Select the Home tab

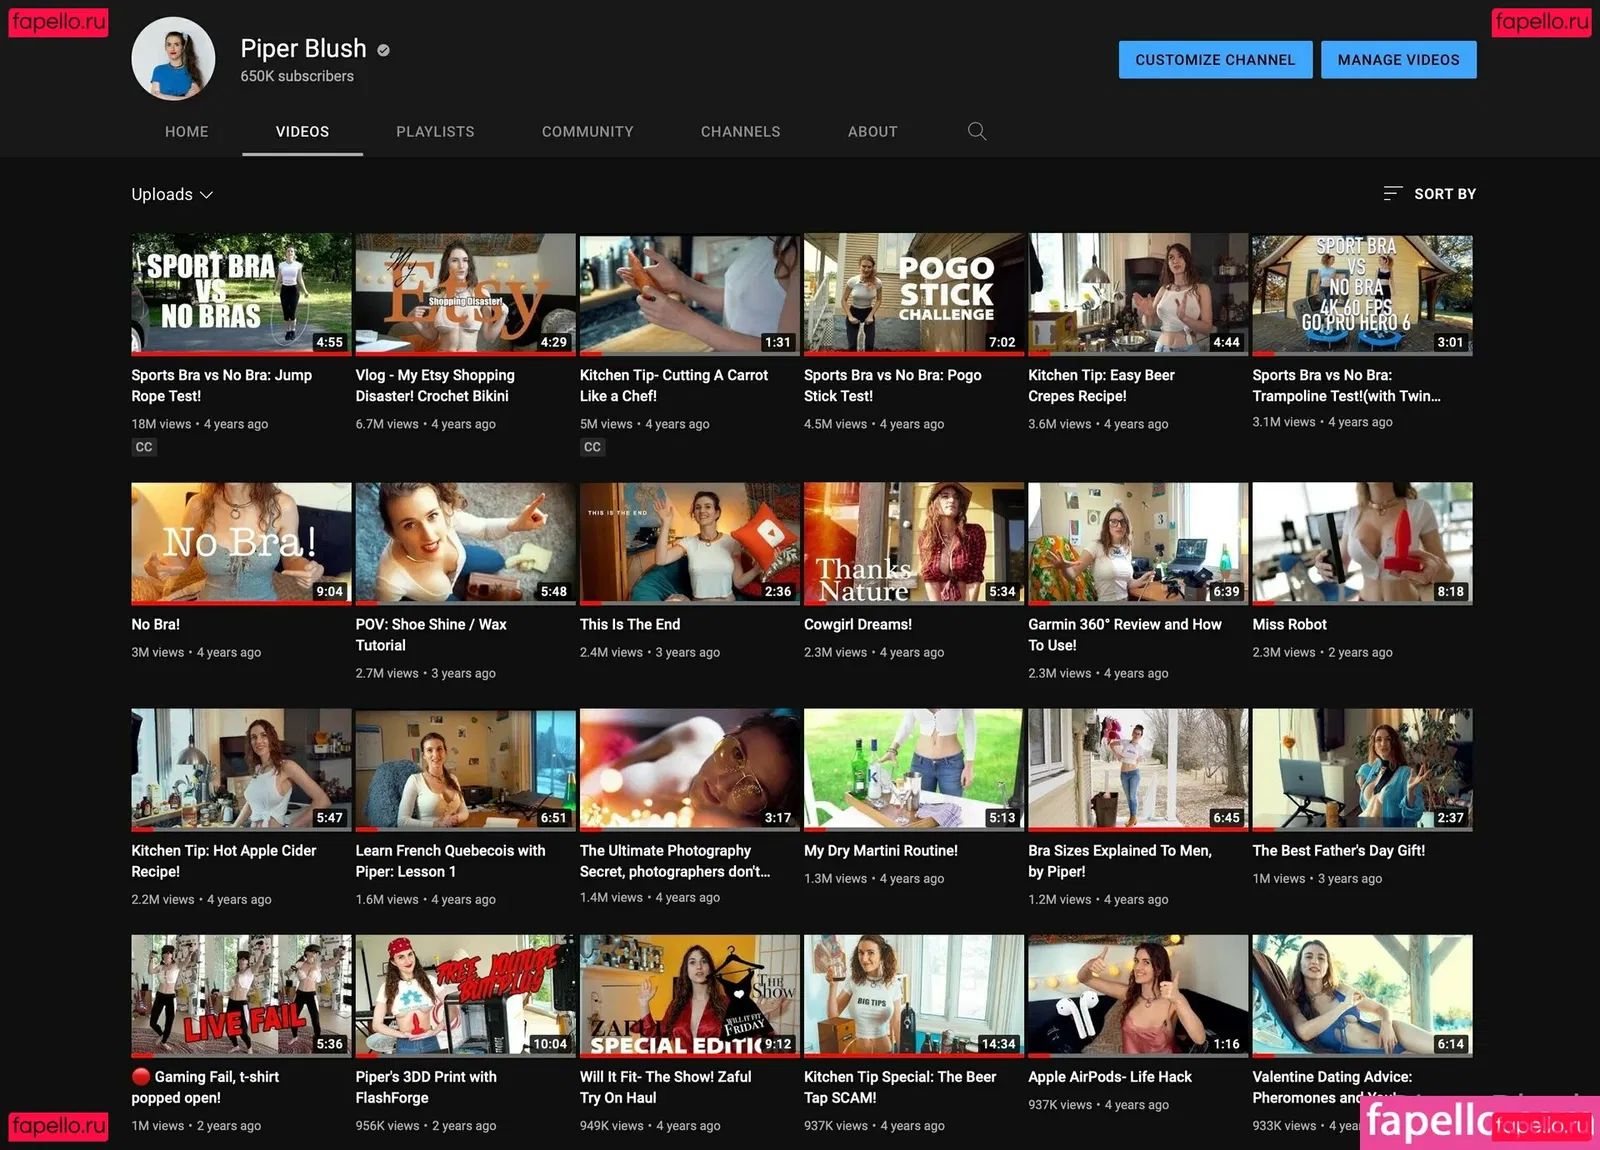pyautogui.click(x=187, y=131)
